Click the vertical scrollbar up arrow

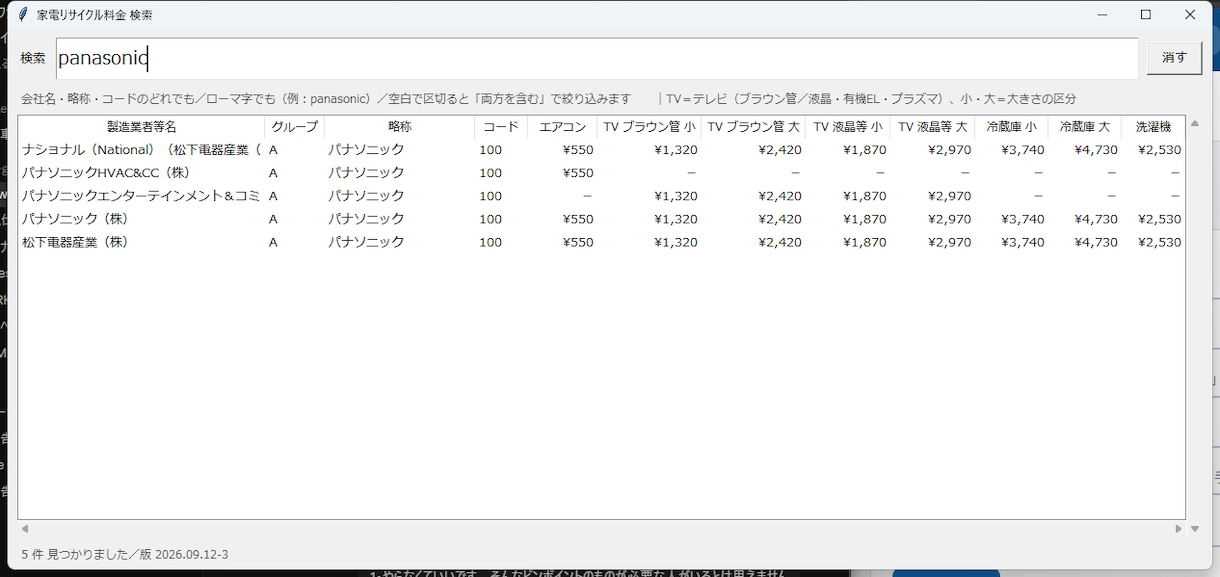click(1194, 125)
